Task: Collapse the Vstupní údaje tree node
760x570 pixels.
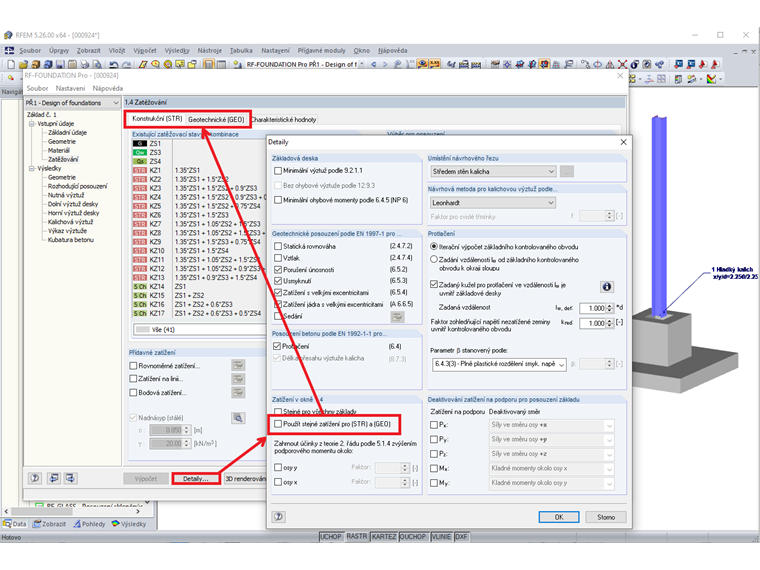Action: (x=32, y=124)
